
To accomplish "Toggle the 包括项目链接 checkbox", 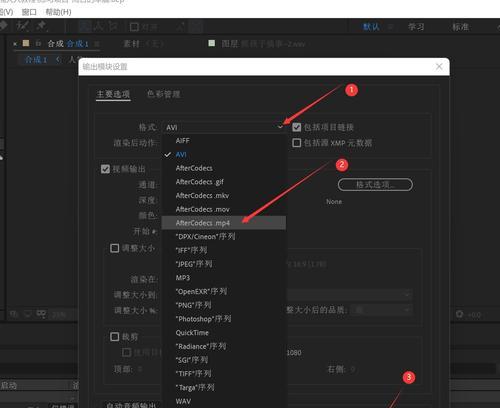I will point(296,127).
